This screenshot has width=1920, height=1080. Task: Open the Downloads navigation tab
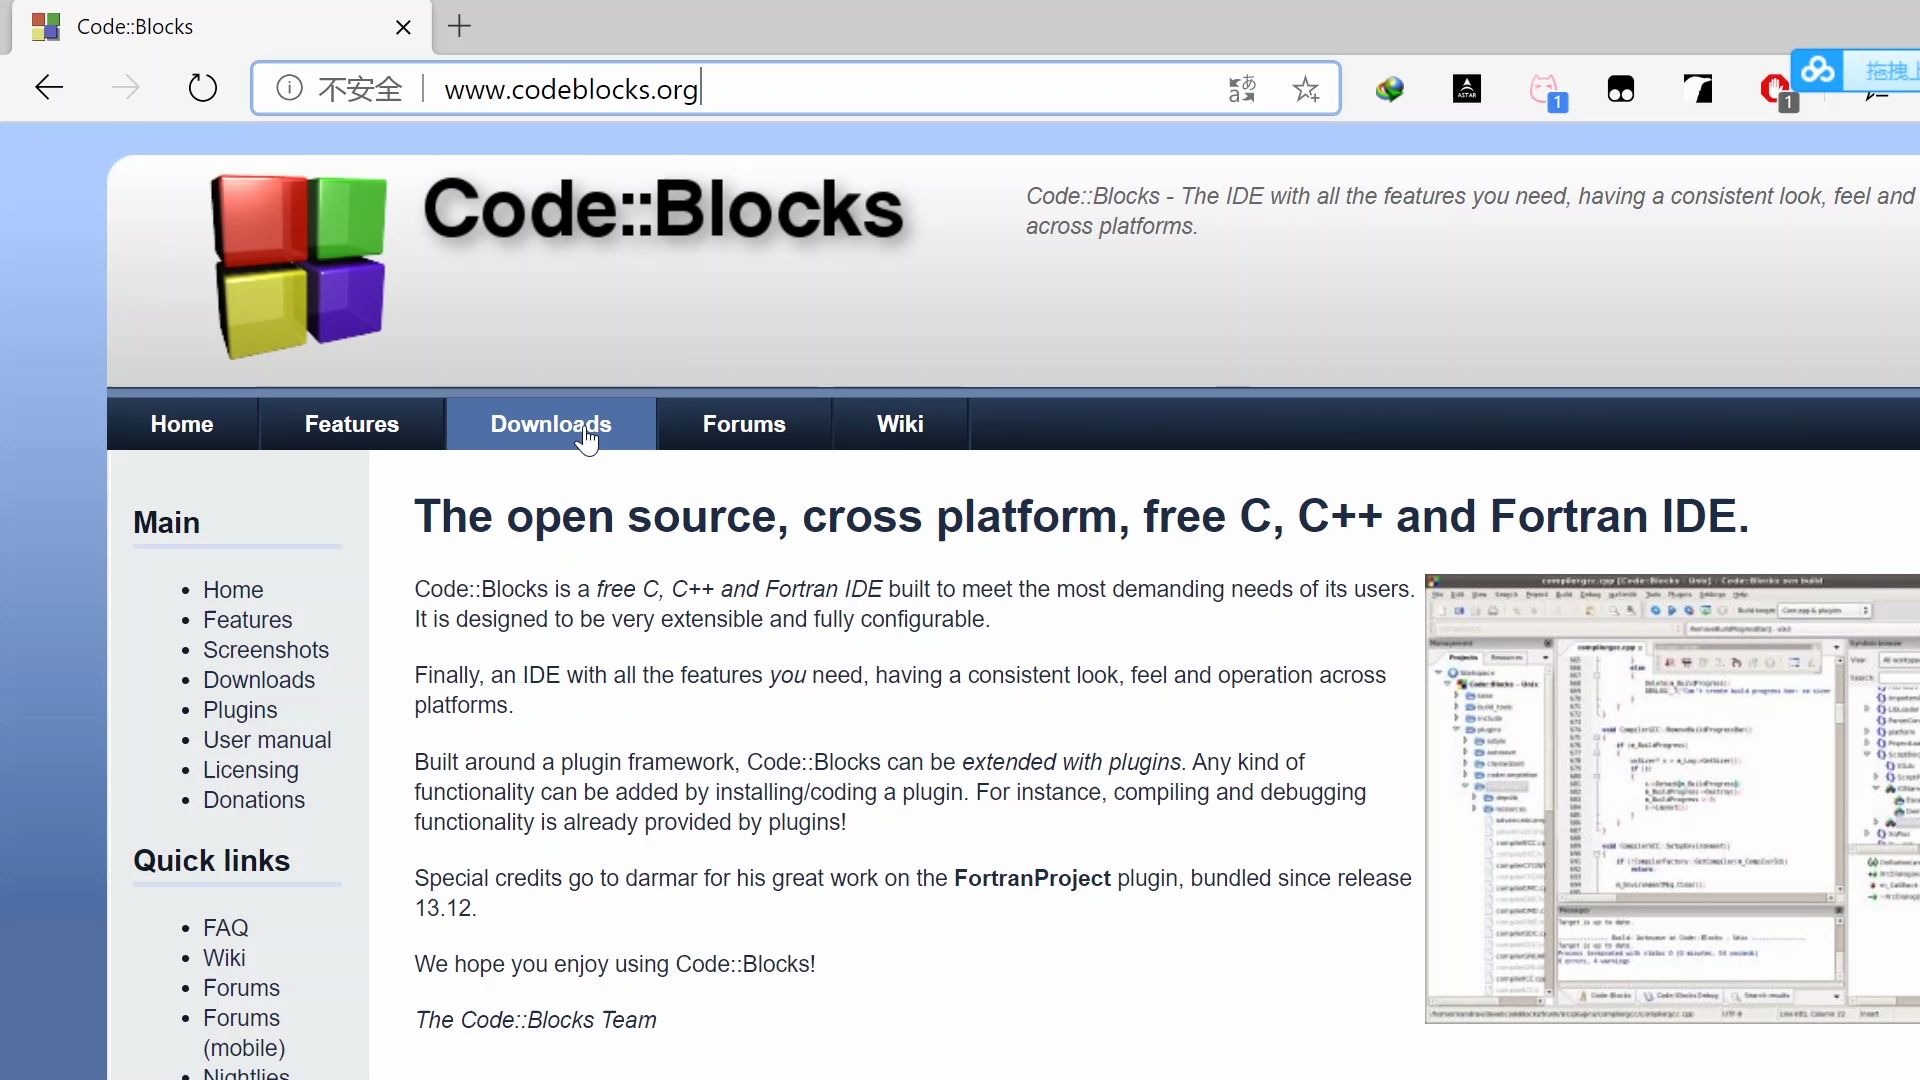[x=550, y=424]
